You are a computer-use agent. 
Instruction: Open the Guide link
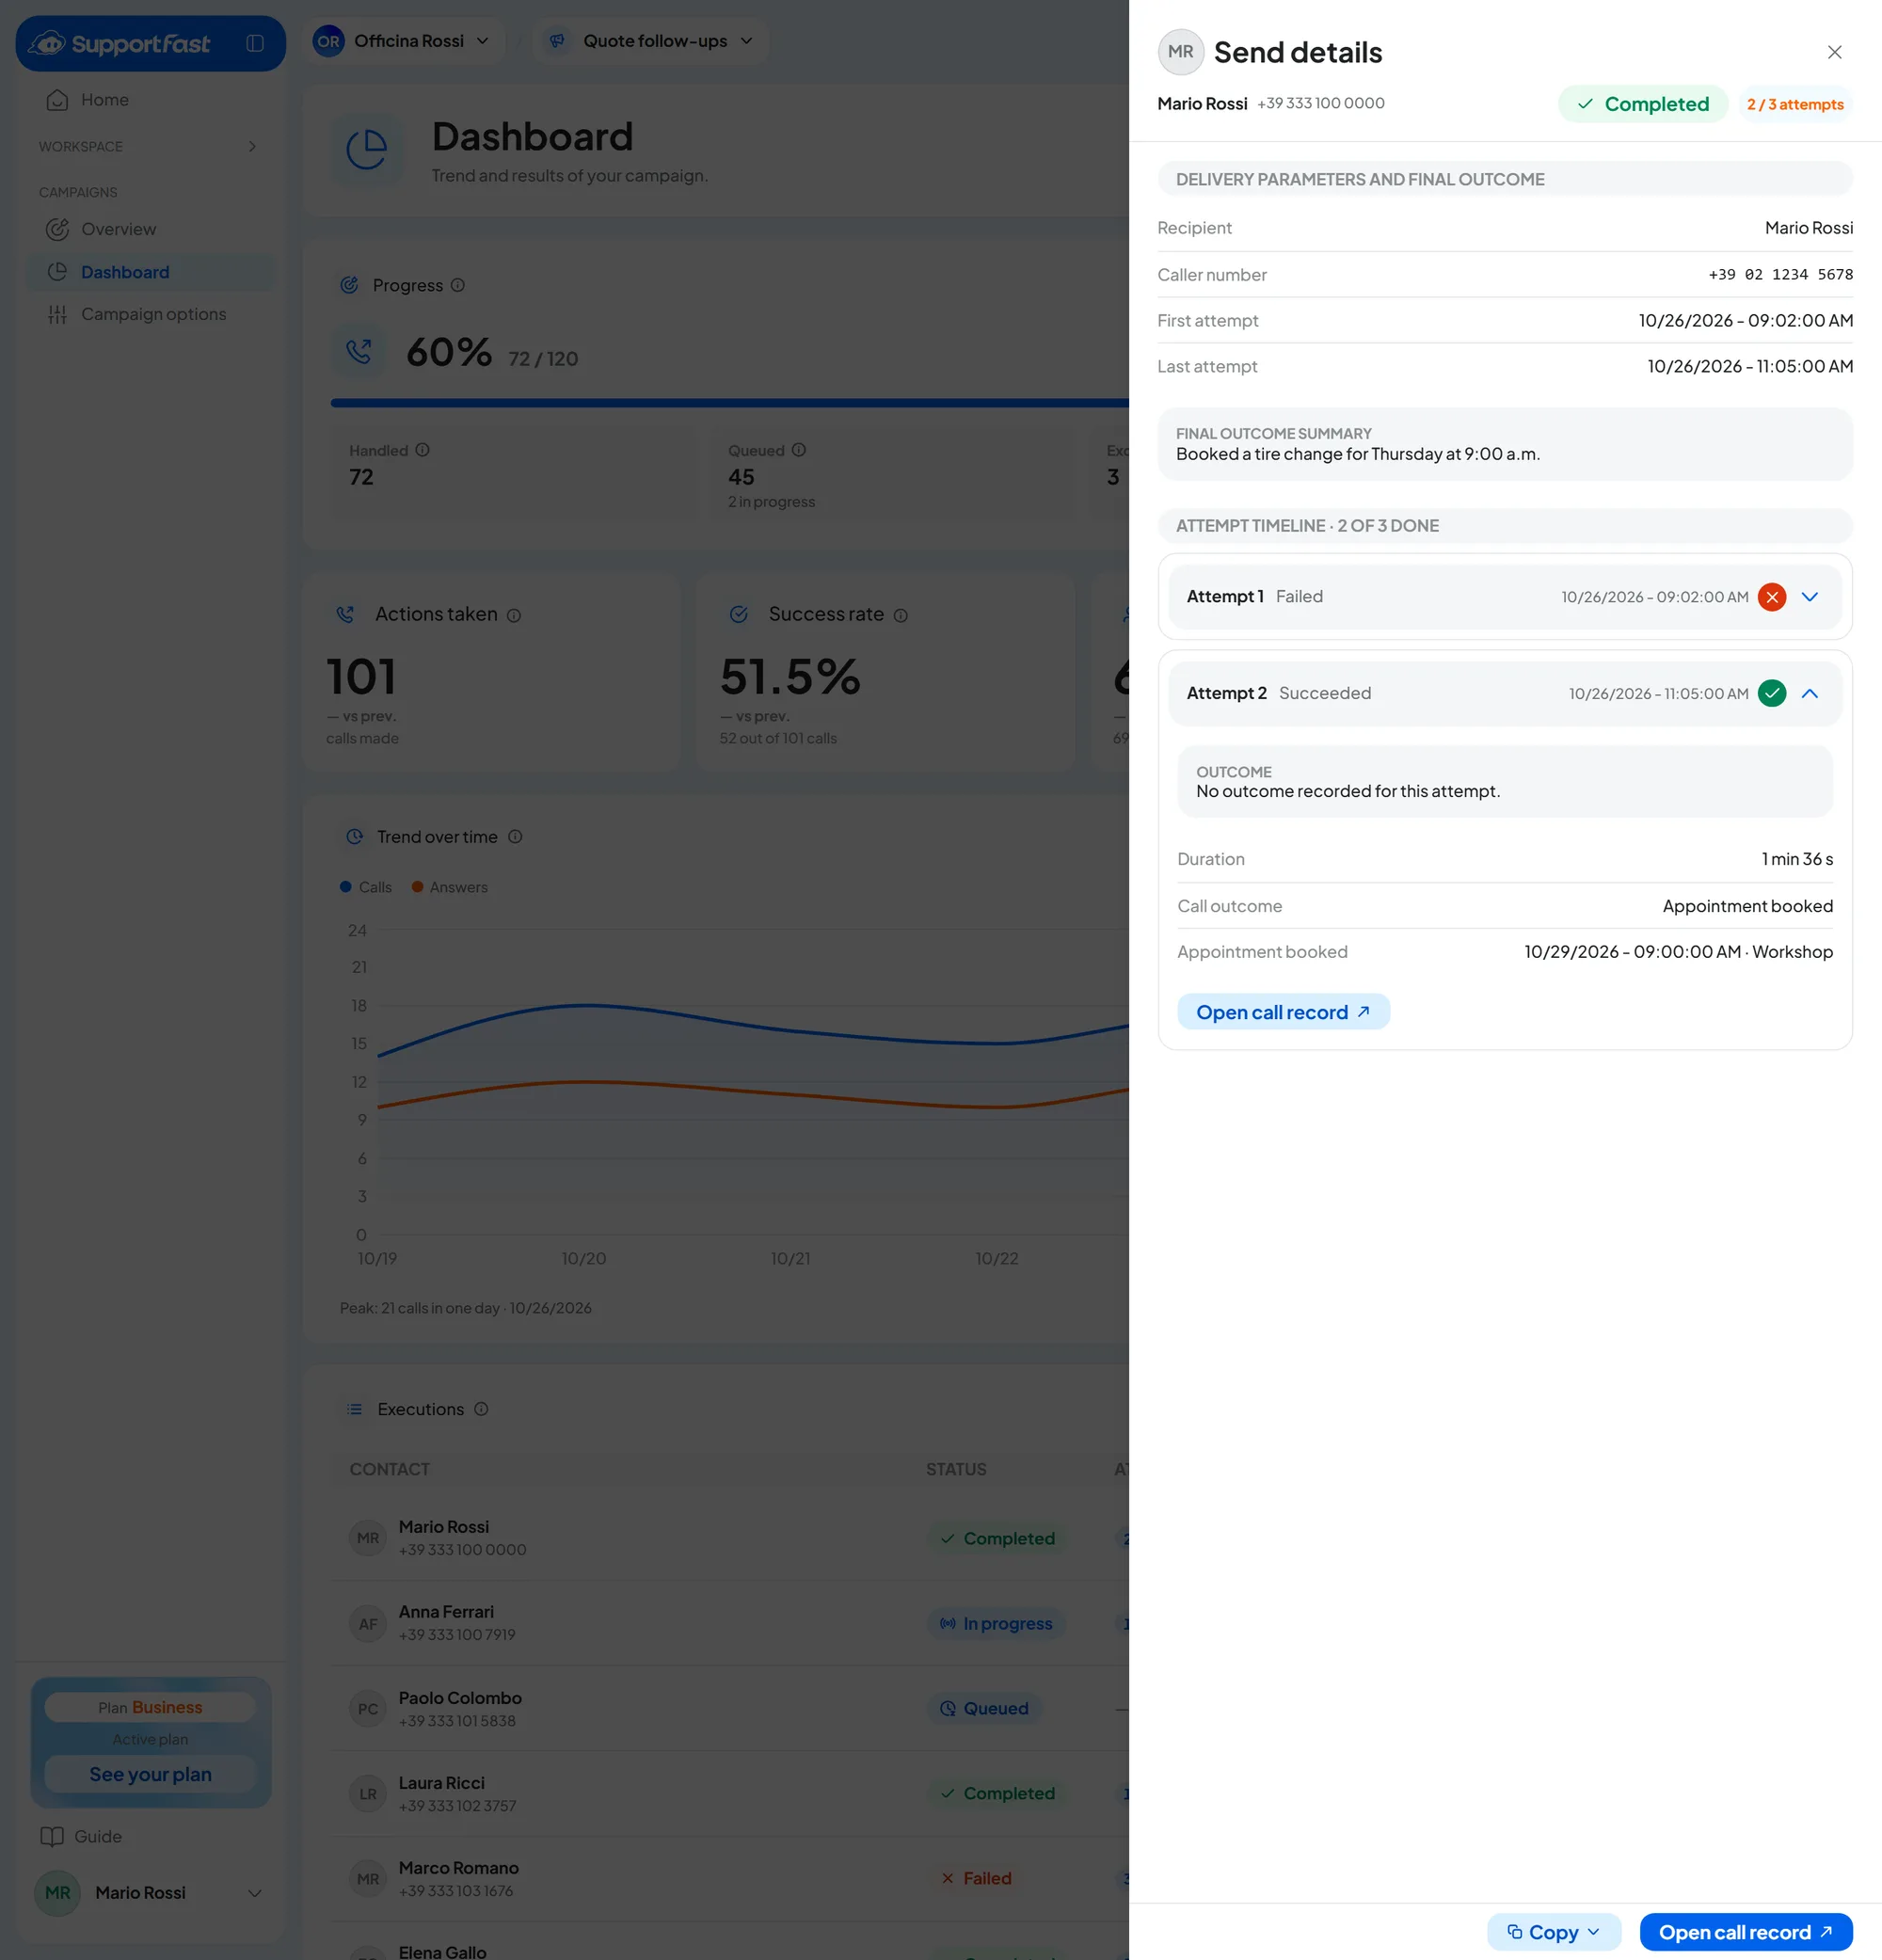tap(82, 1836)
